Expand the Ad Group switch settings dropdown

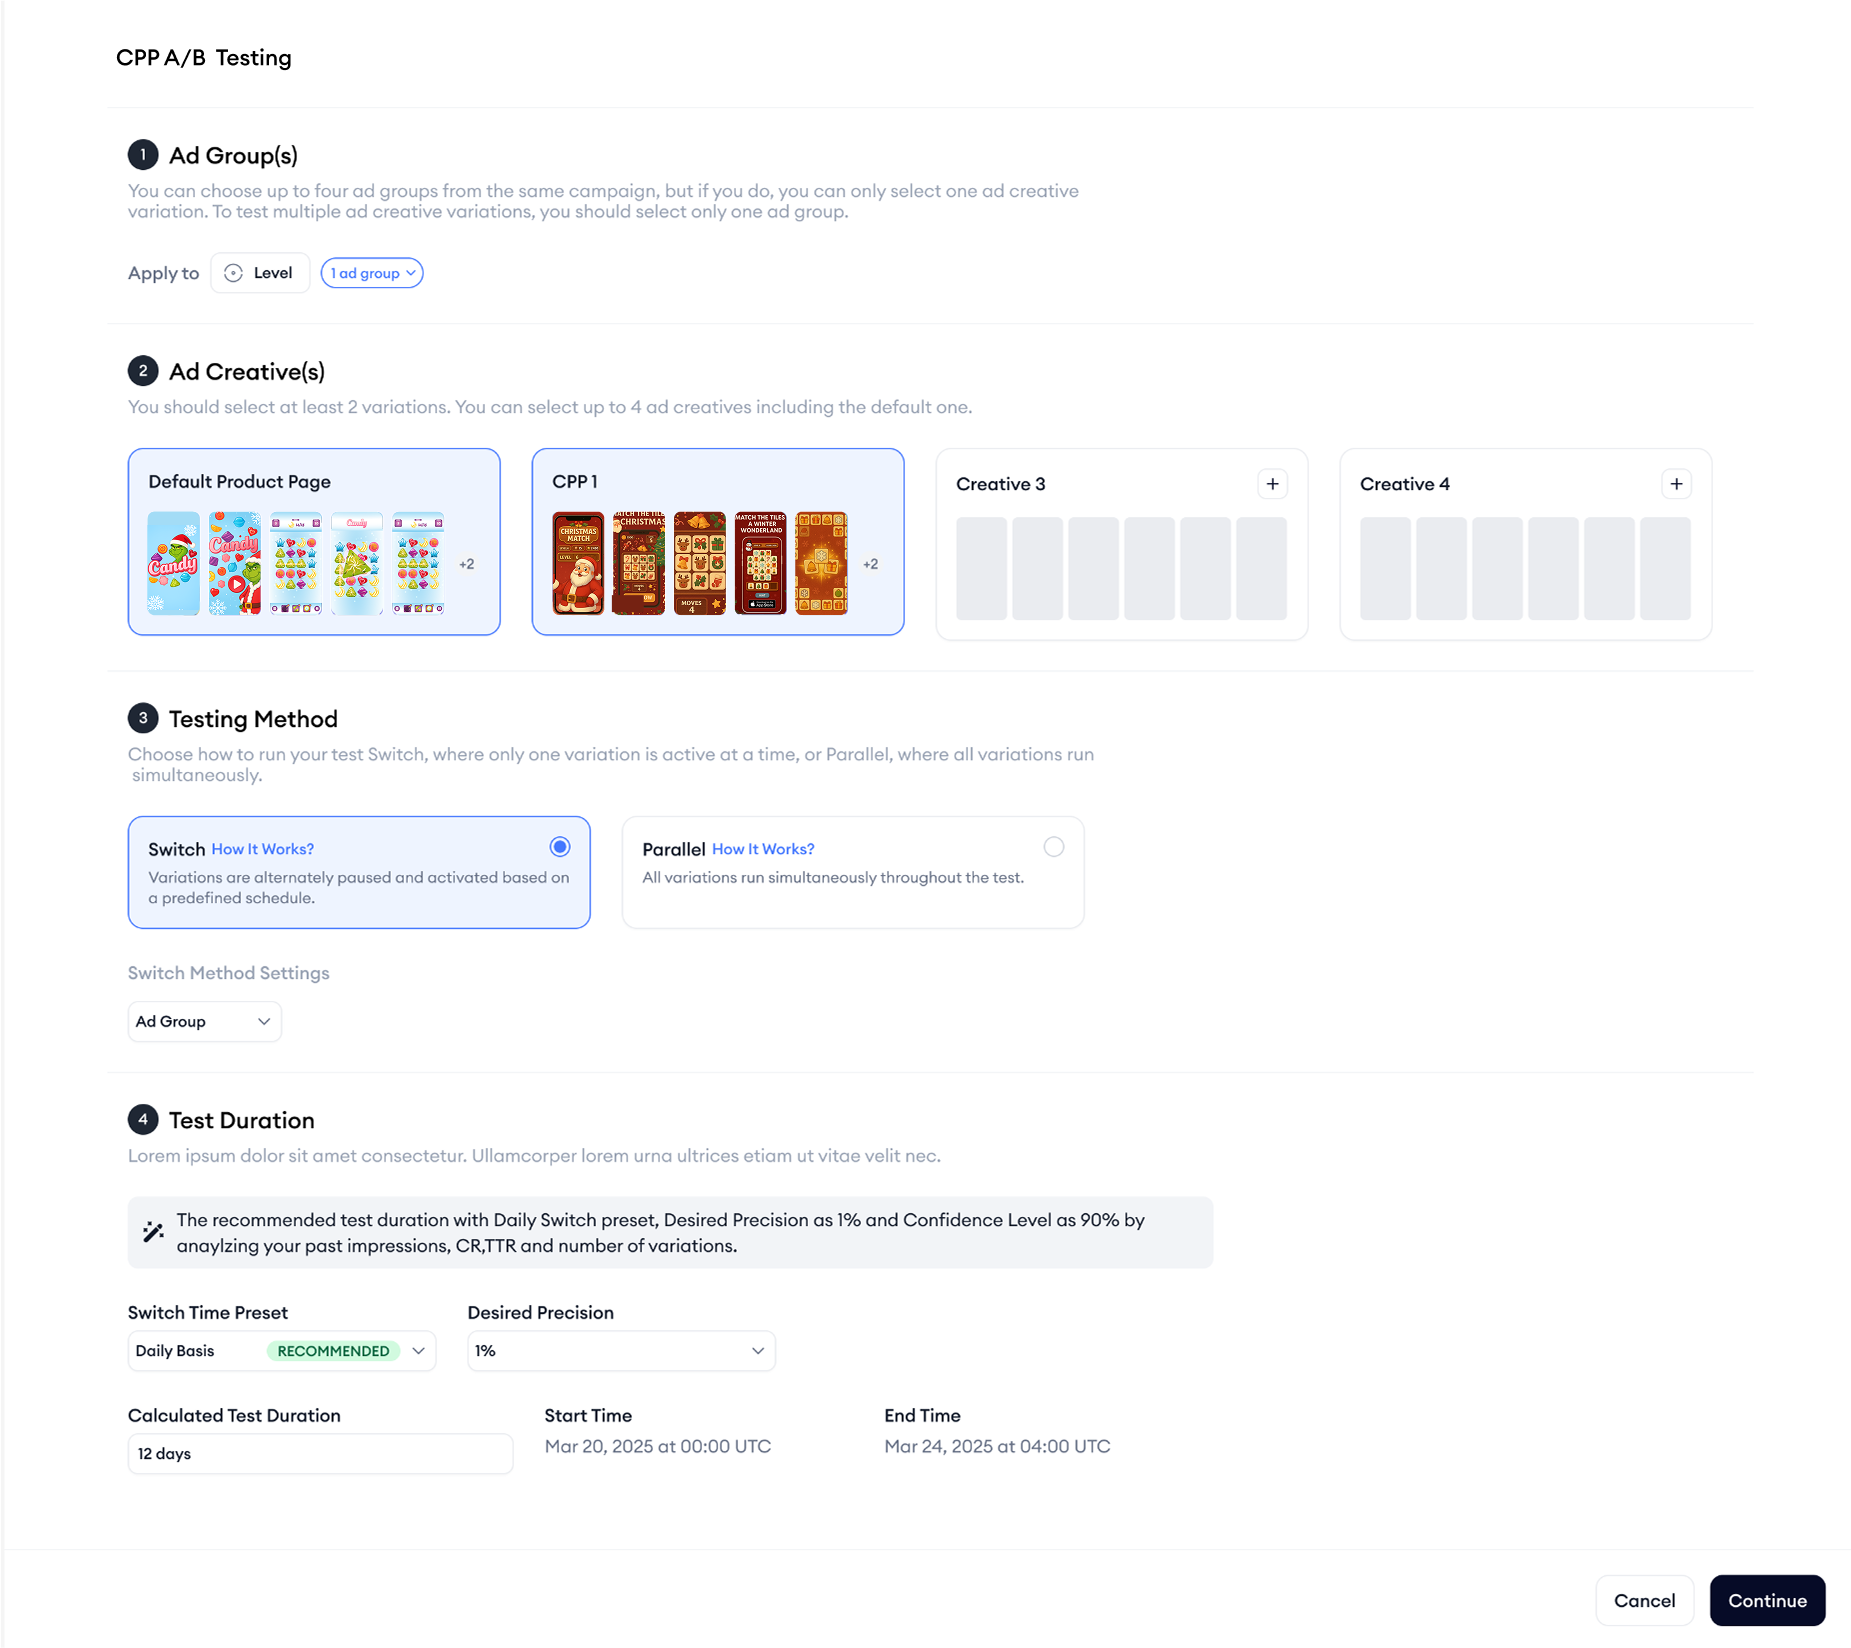(x=204, y=1021)
